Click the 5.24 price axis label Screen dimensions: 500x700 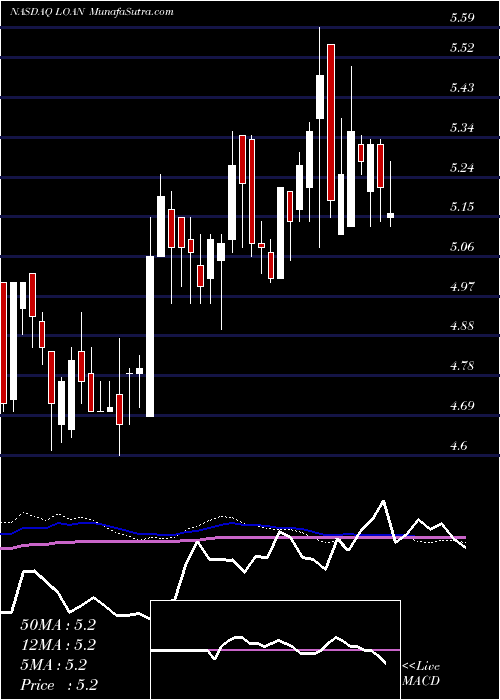462,168
